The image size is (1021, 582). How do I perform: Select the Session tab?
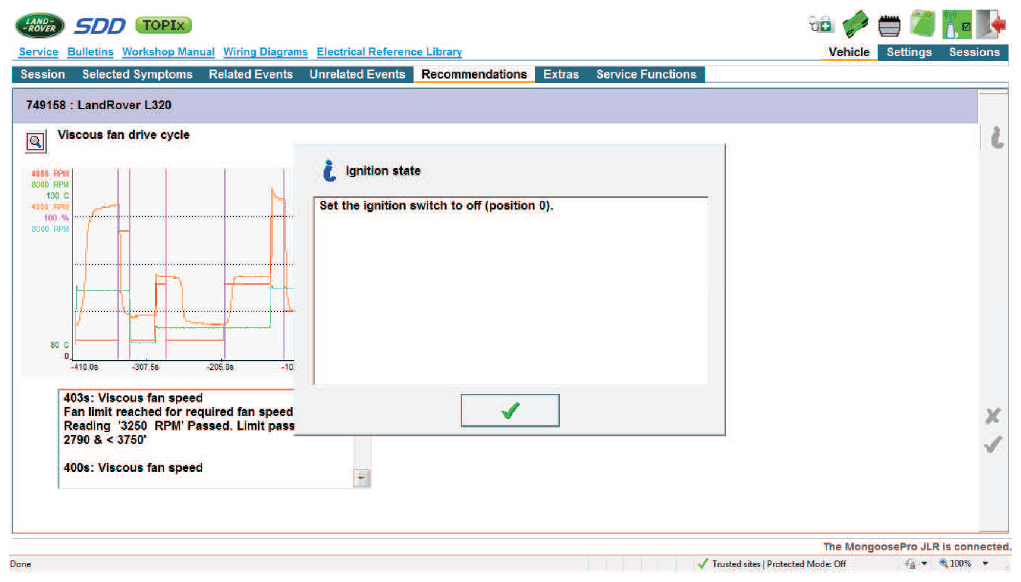42,74
